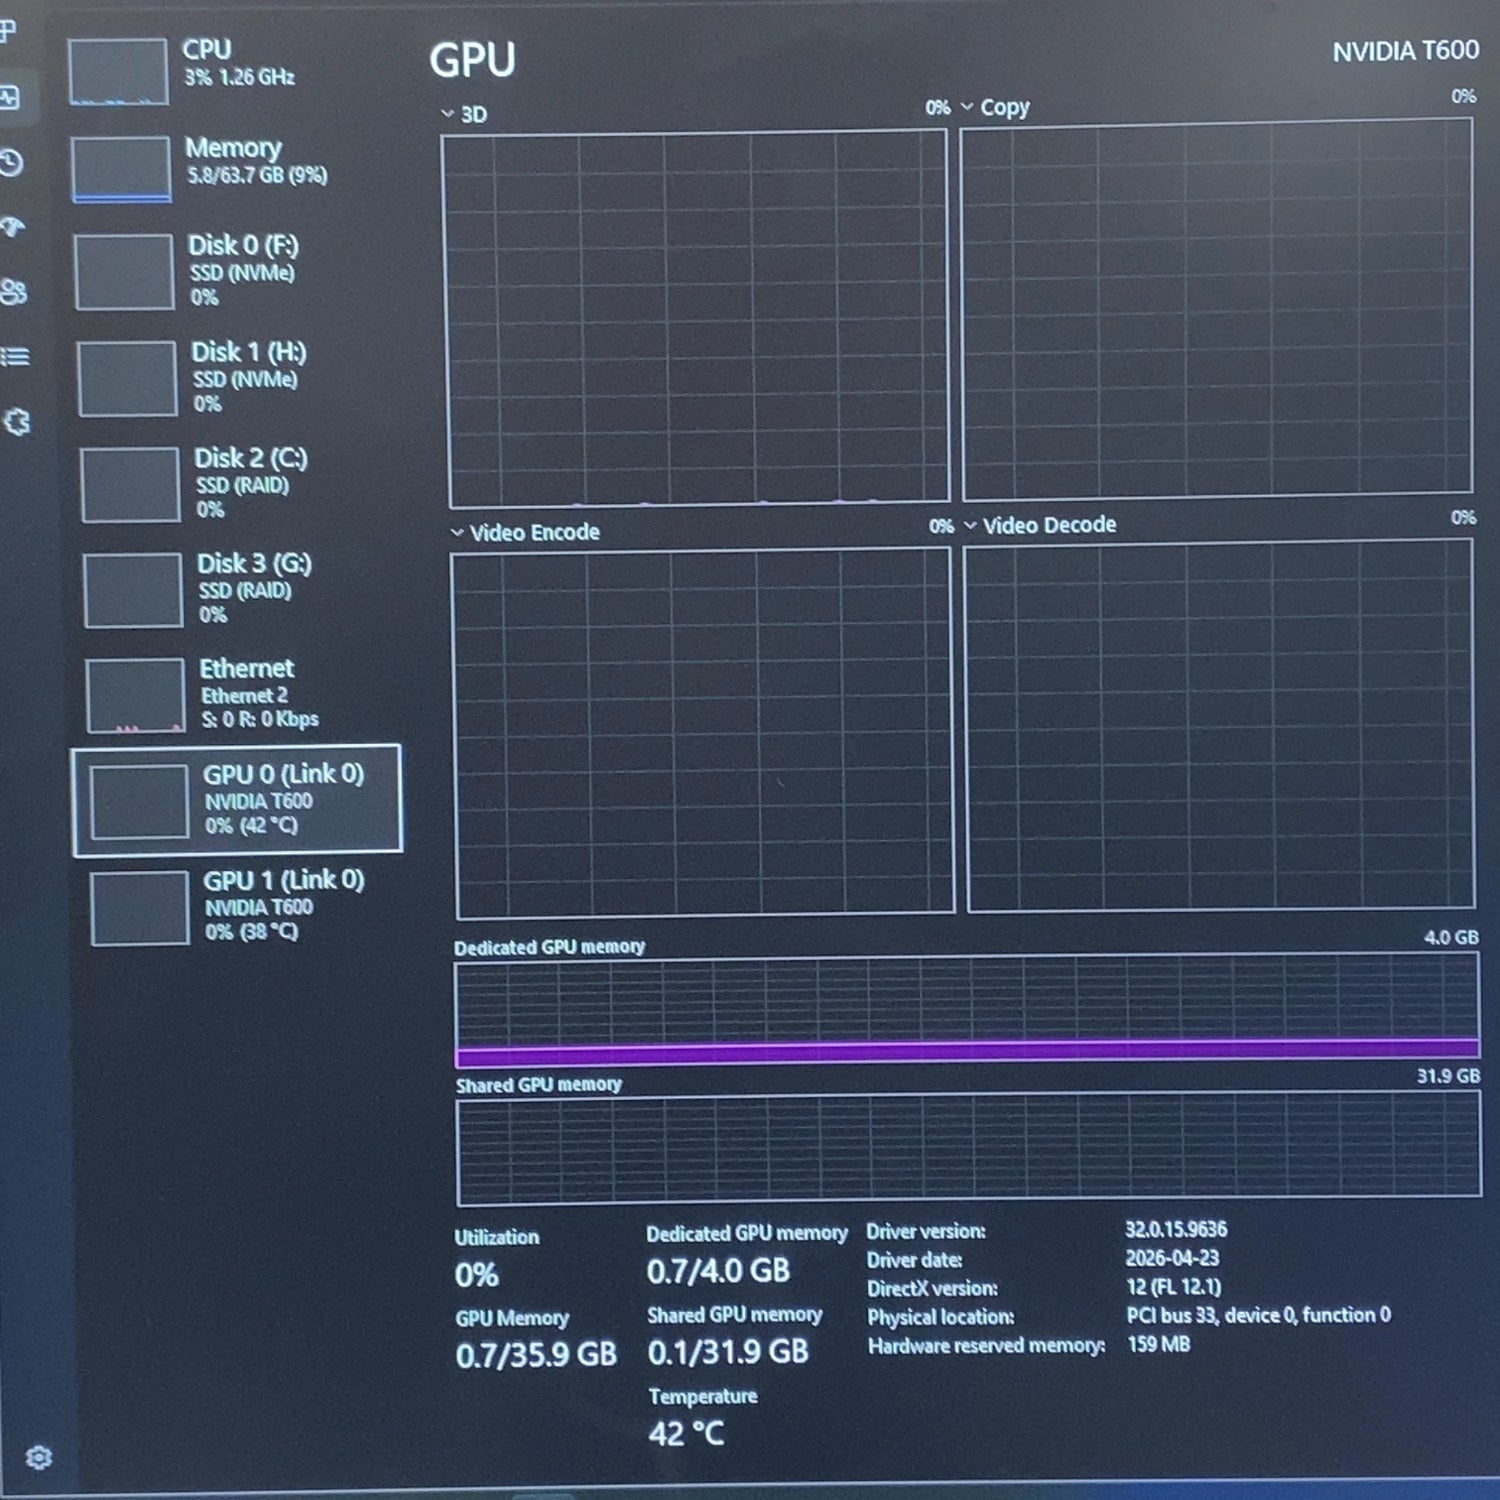Click the Video Decode usage graph

tap(1219, 726)
